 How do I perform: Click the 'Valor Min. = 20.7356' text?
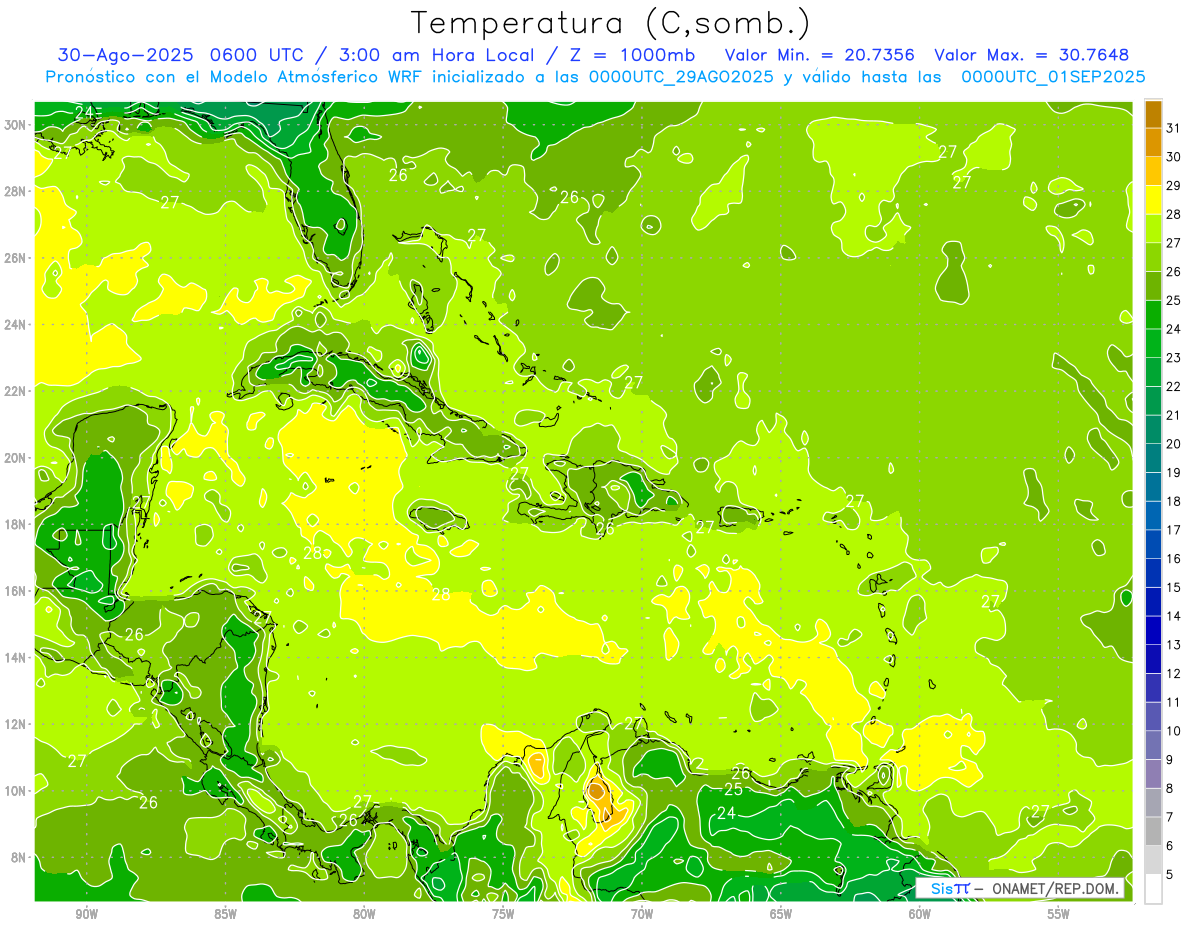click(x=821, y=55)
